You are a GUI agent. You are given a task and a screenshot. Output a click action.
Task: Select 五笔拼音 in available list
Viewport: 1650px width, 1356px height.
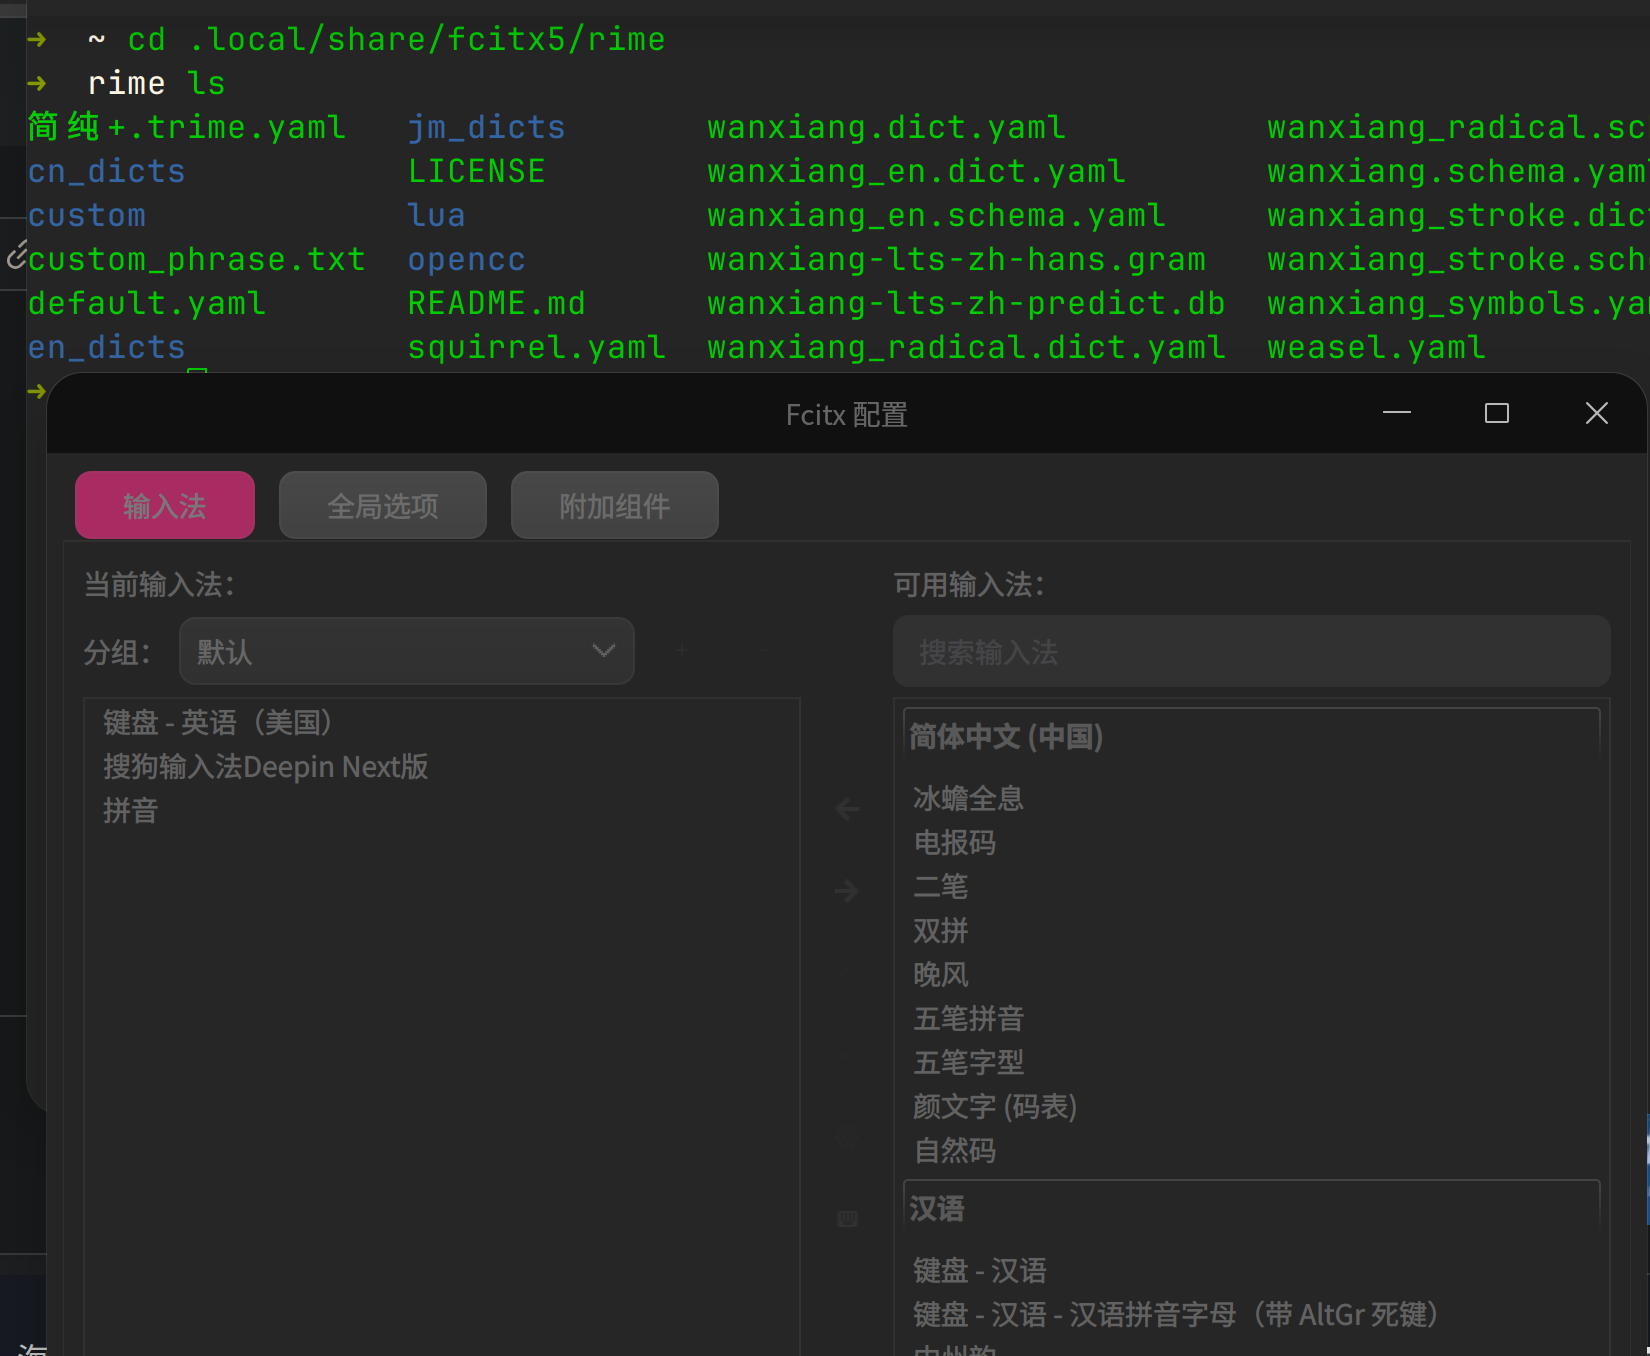point(1251,1018)
